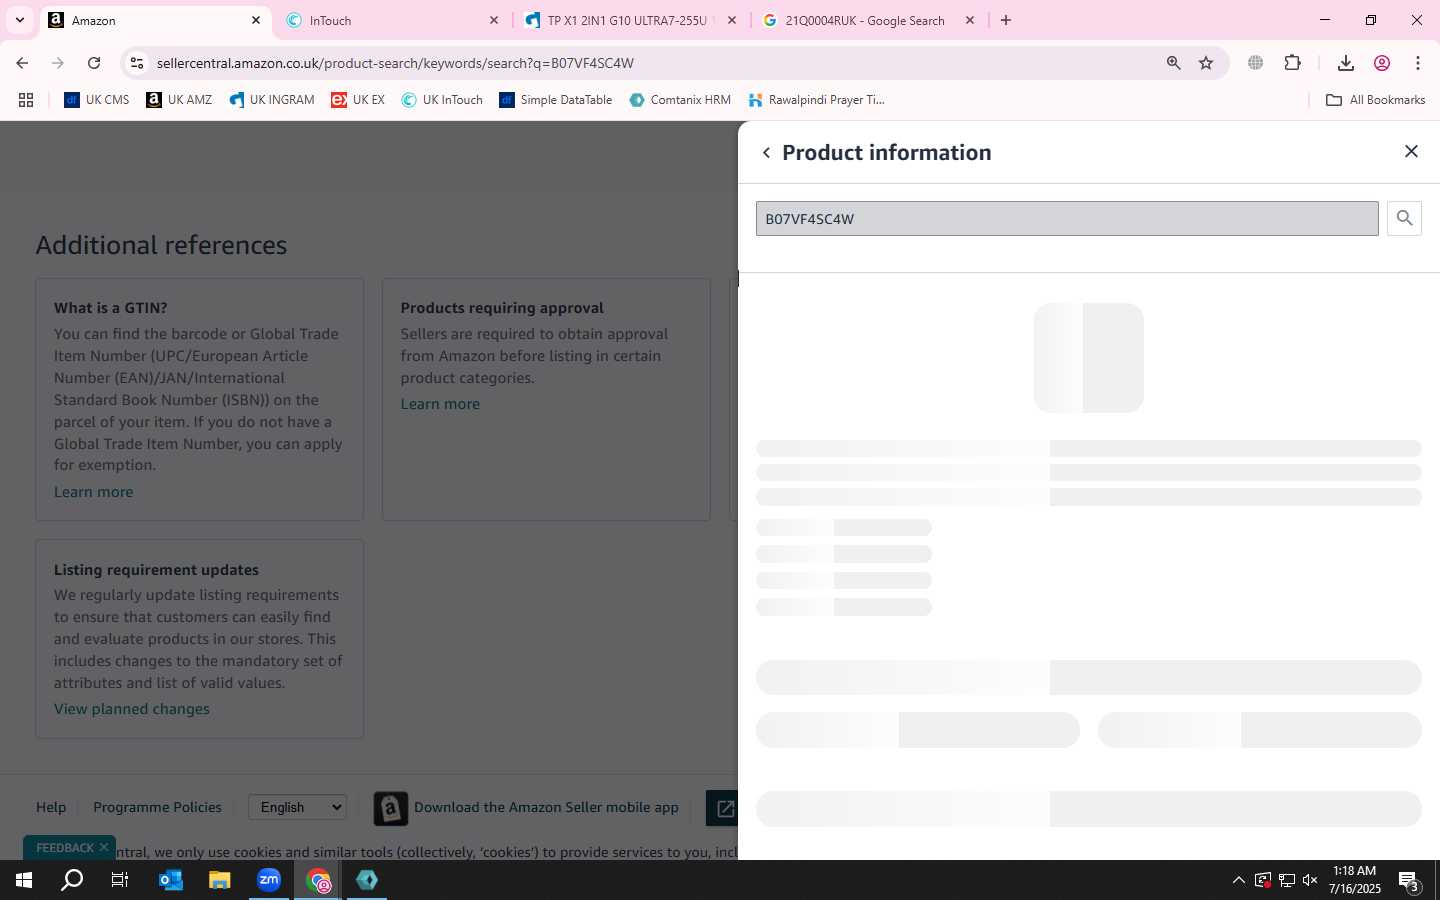This screenshot has width=1440, height=900.
Task: Click the globe extension icon
Action: 1255,63
